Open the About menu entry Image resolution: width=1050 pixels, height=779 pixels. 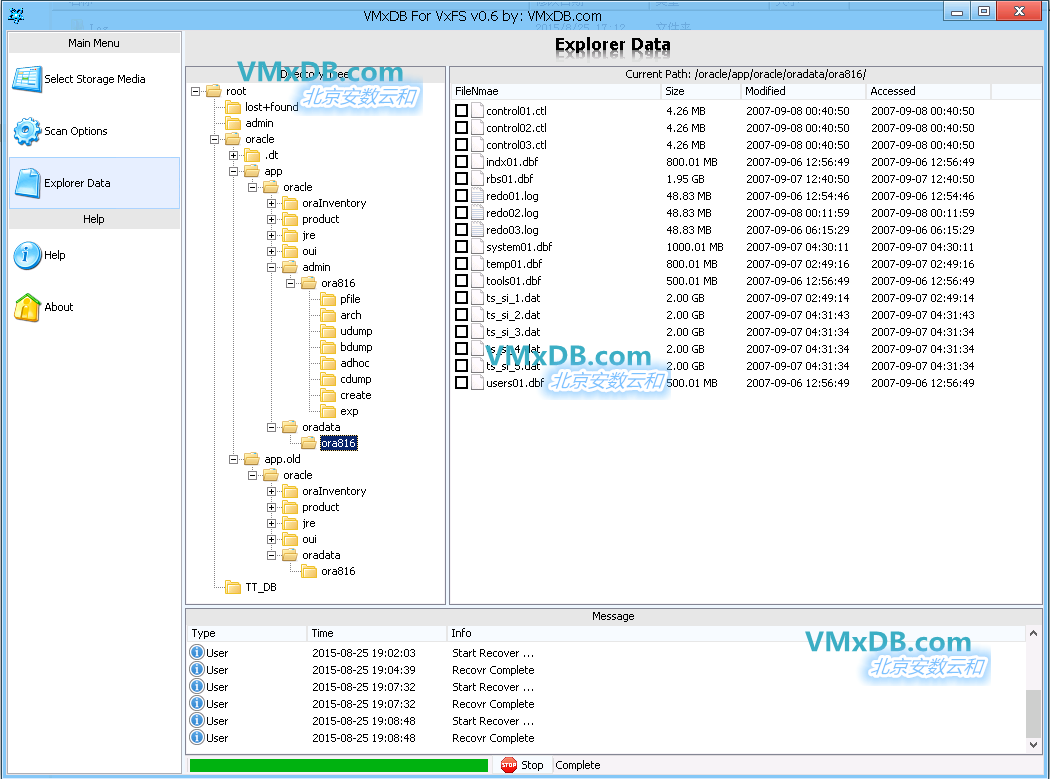94,307
